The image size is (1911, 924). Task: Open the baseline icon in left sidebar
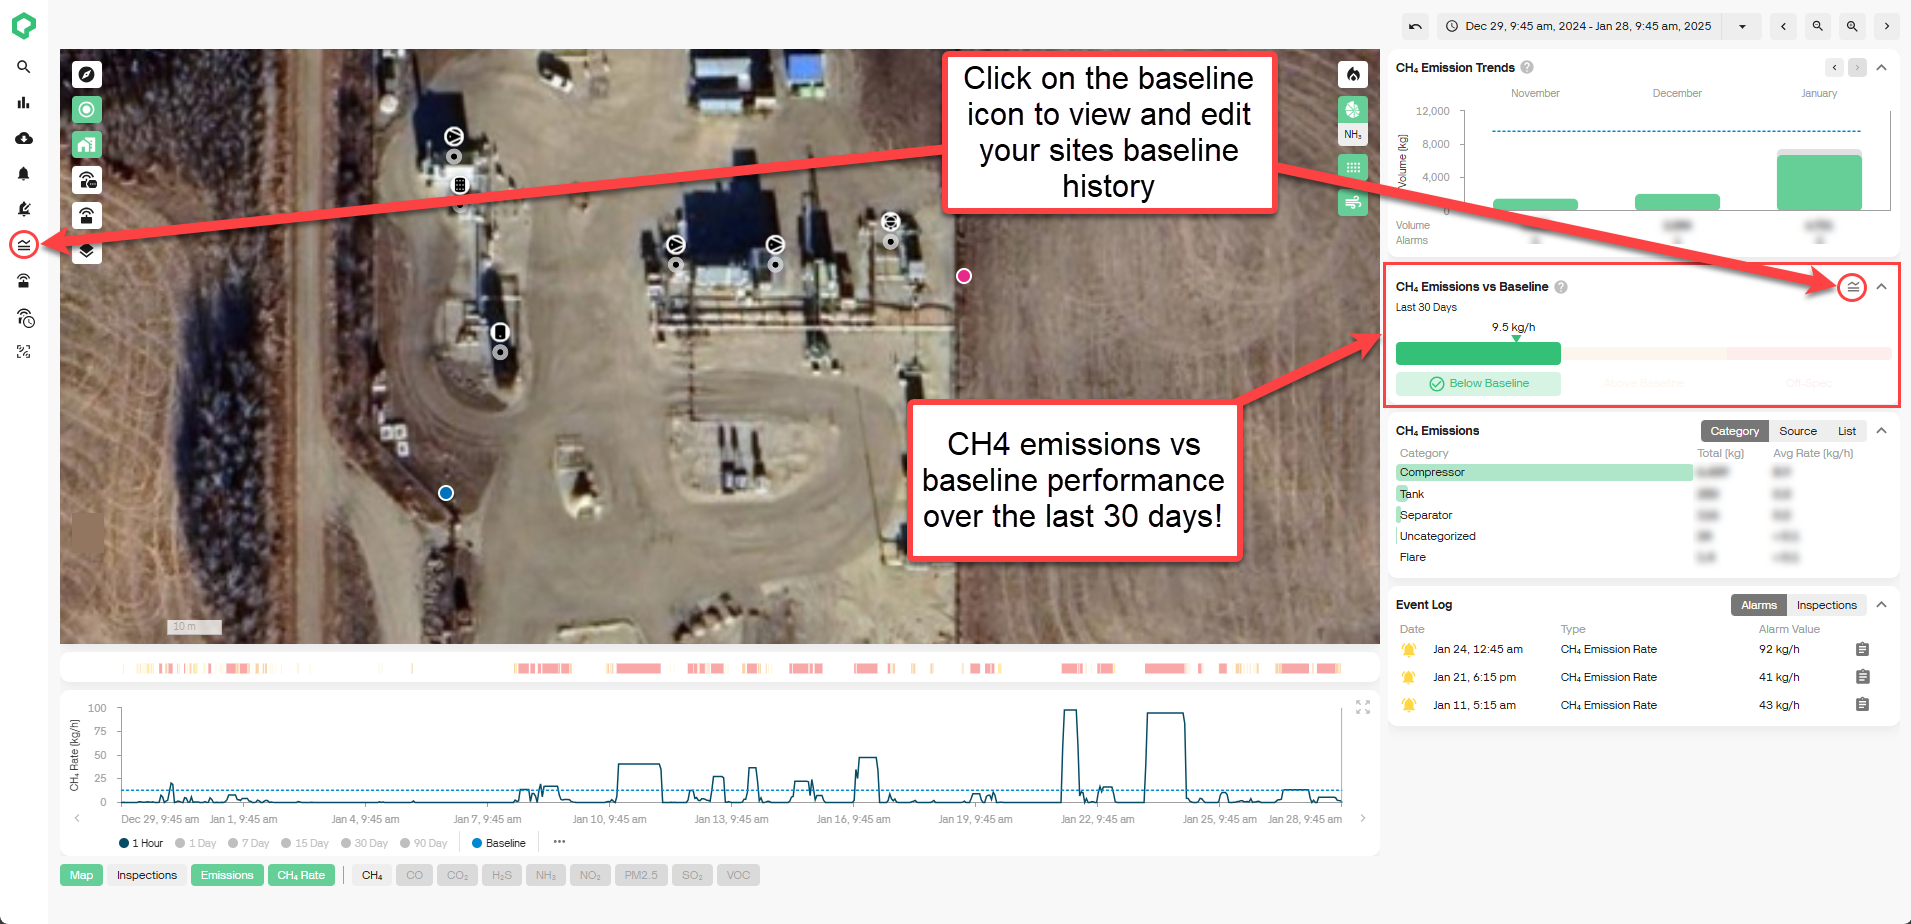24,245
